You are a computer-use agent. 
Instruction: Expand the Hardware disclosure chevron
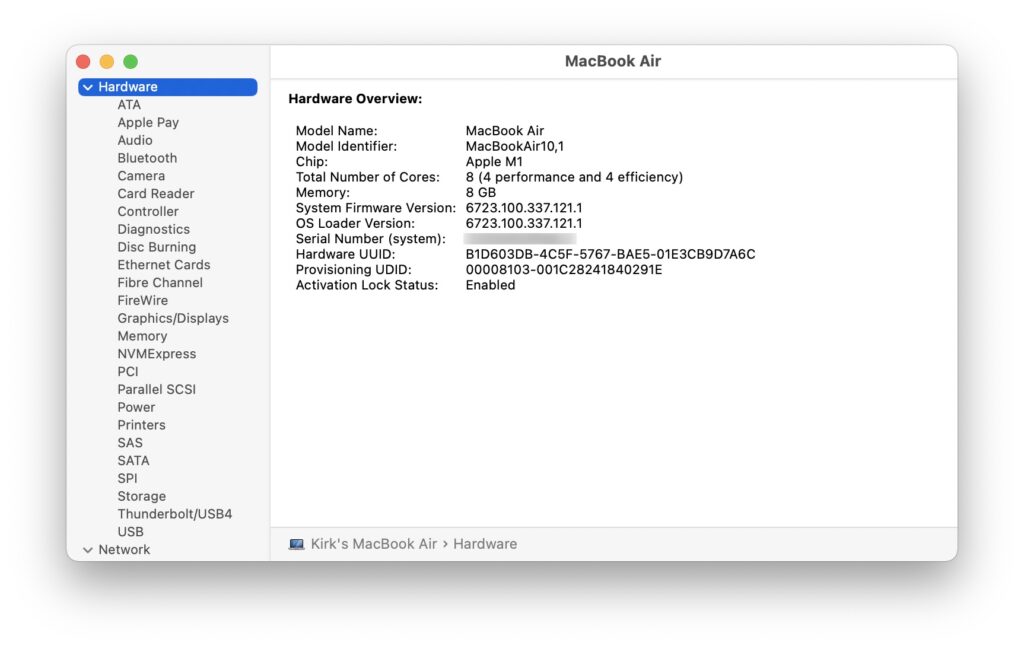pyautogui.click(x=88, y=87)
